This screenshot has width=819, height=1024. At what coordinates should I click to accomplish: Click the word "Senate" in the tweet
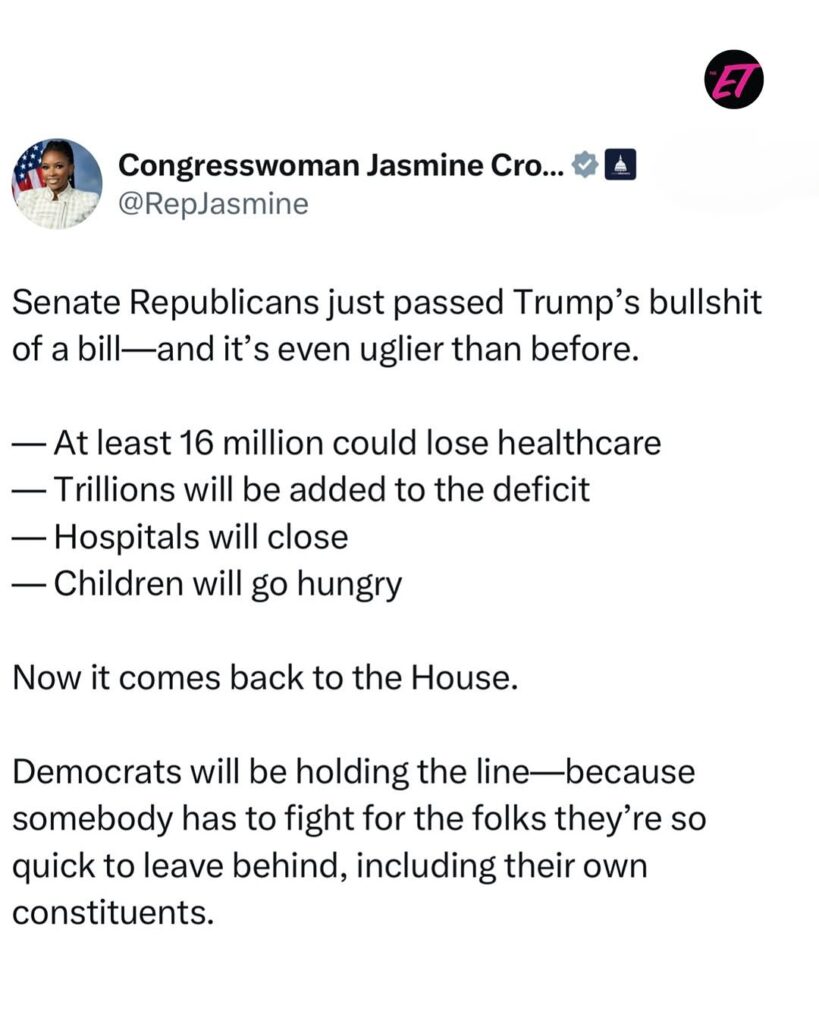point(67,304)
